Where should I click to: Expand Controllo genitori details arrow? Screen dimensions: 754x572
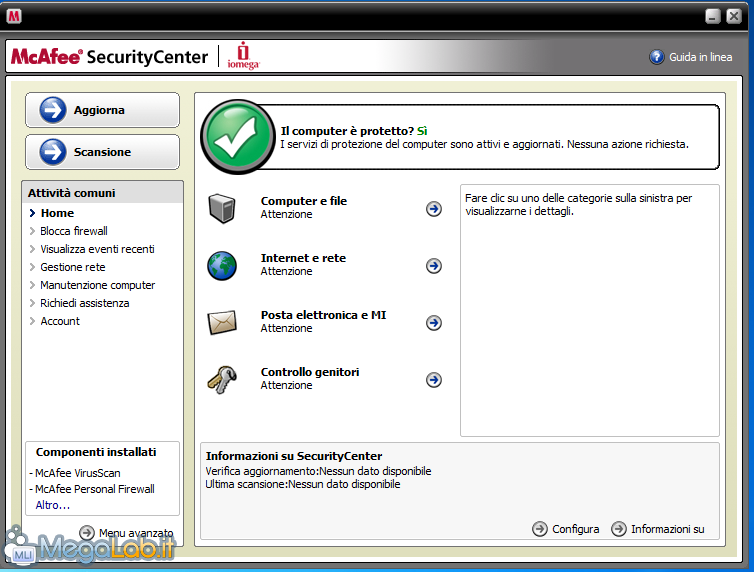pos(434,380)
